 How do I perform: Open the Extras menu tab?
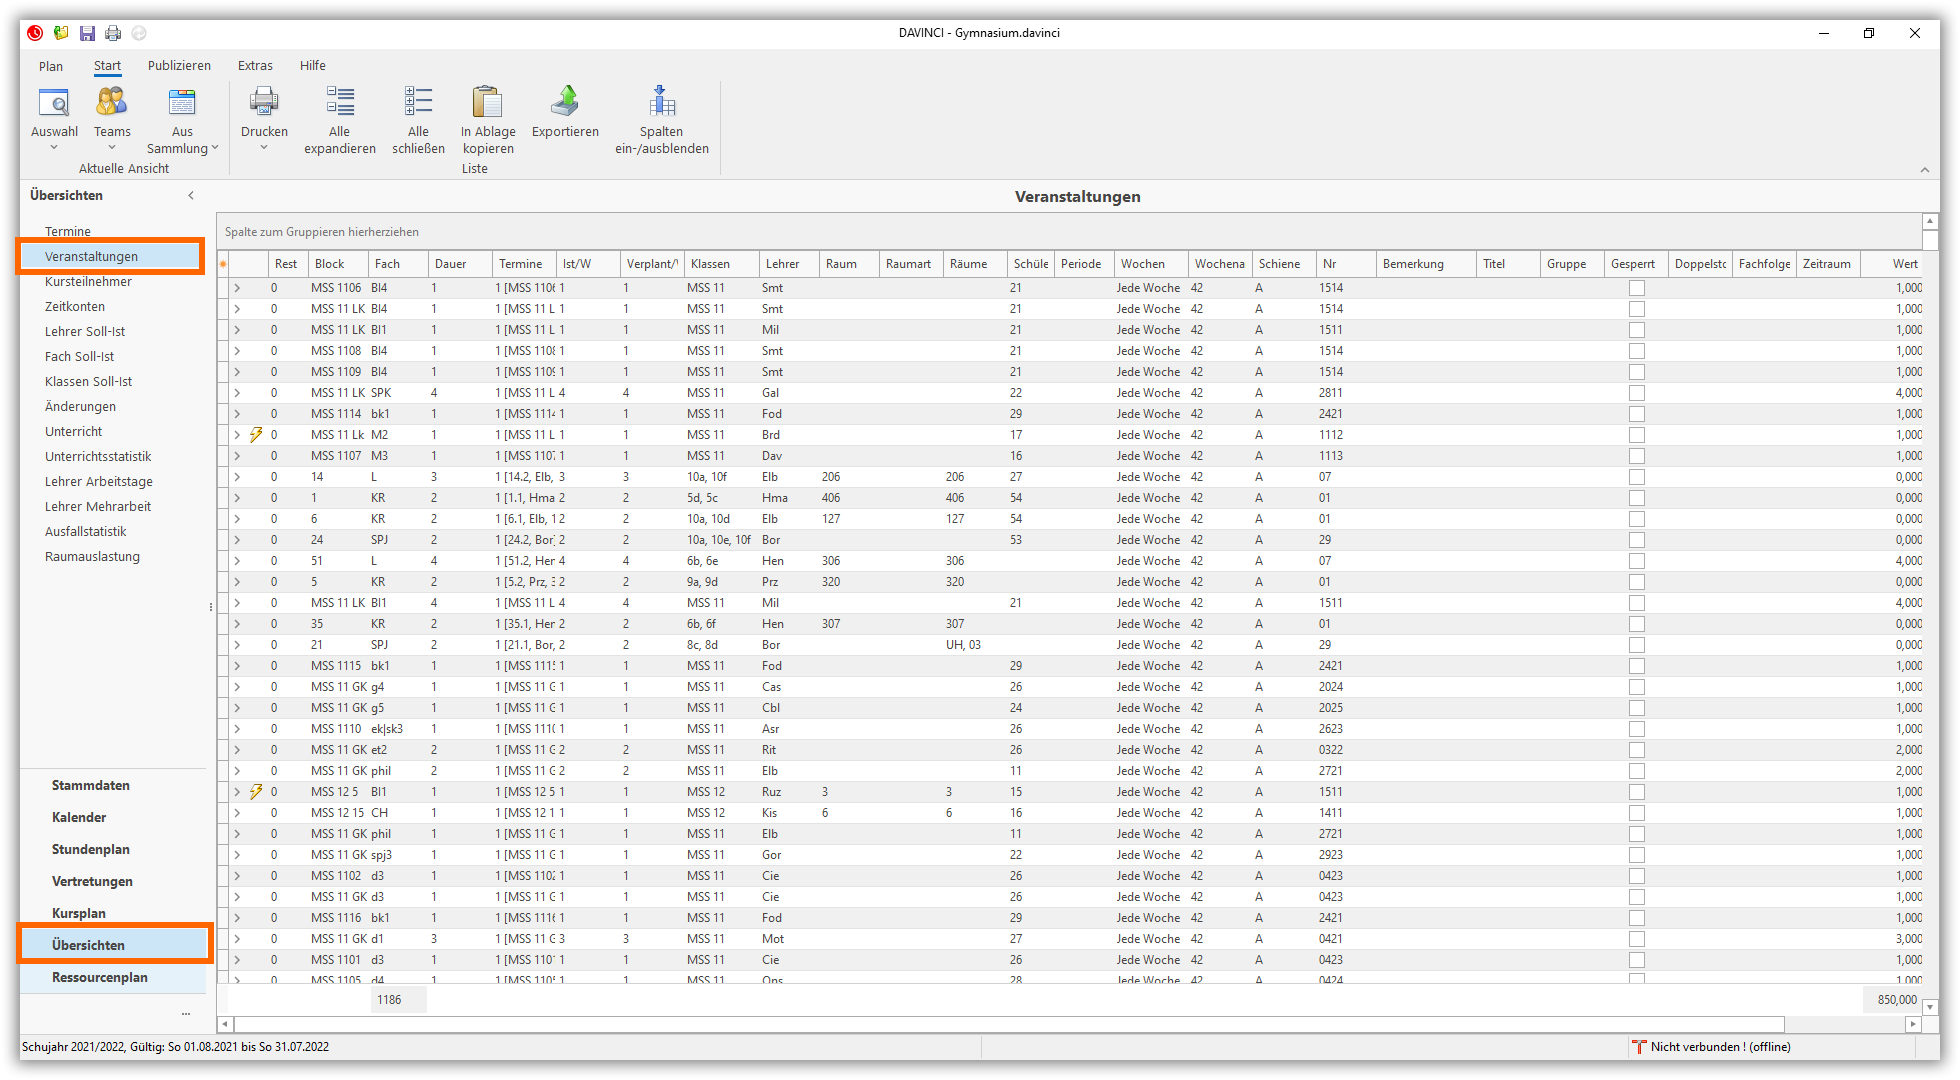click(x=255, y=66)
